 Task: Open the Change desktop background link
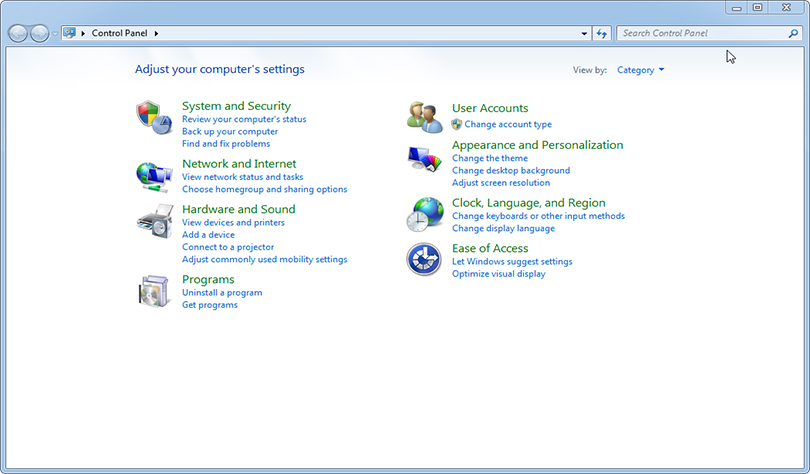tap(511, 171)
